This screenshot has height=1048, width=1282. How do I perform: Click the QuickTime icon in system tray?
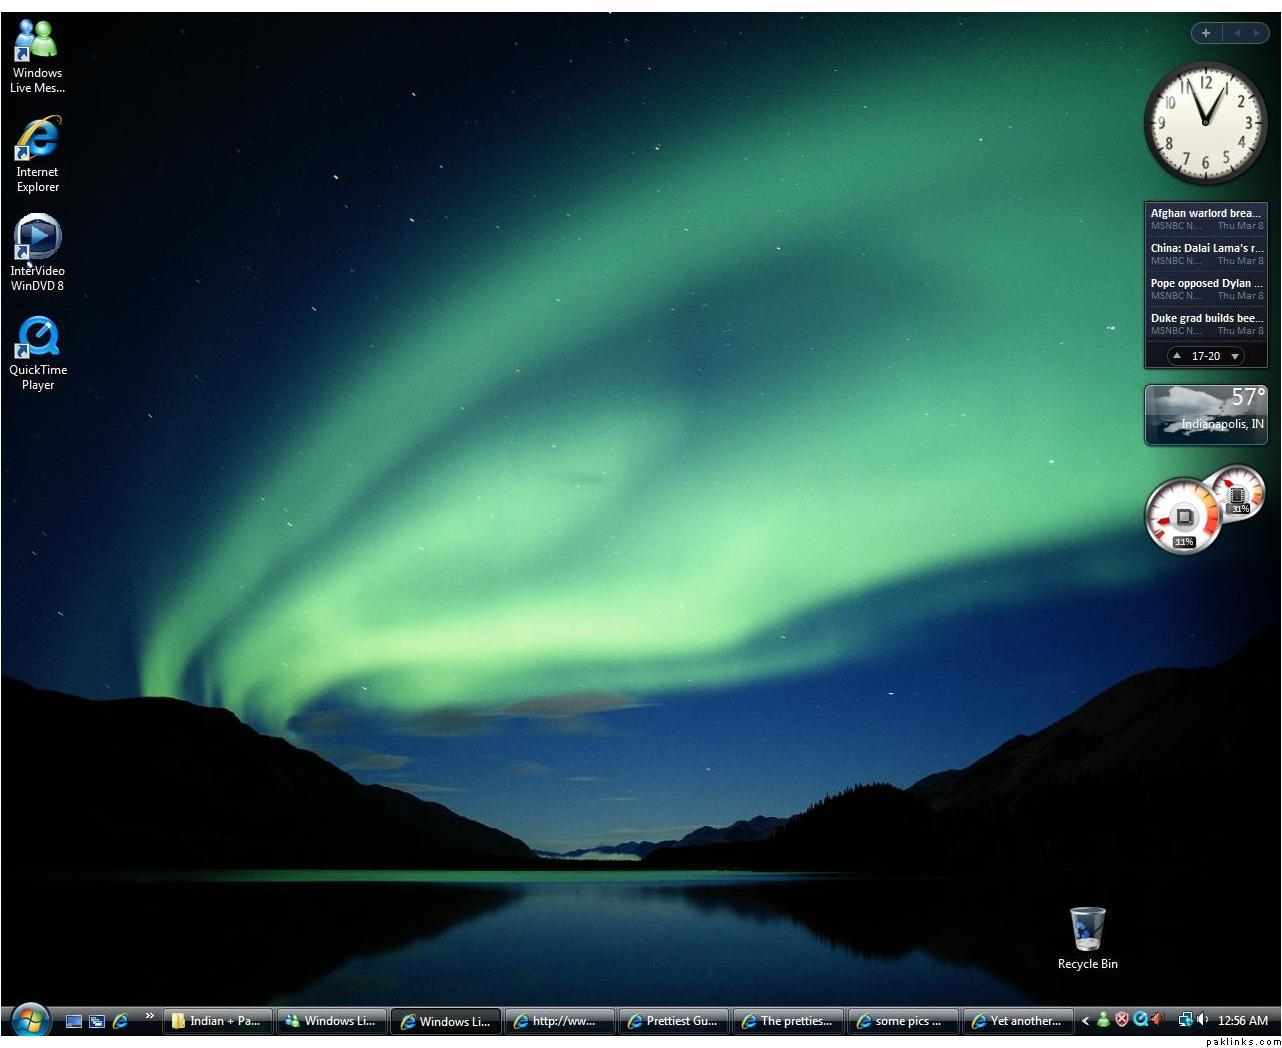(1140, 1020)
